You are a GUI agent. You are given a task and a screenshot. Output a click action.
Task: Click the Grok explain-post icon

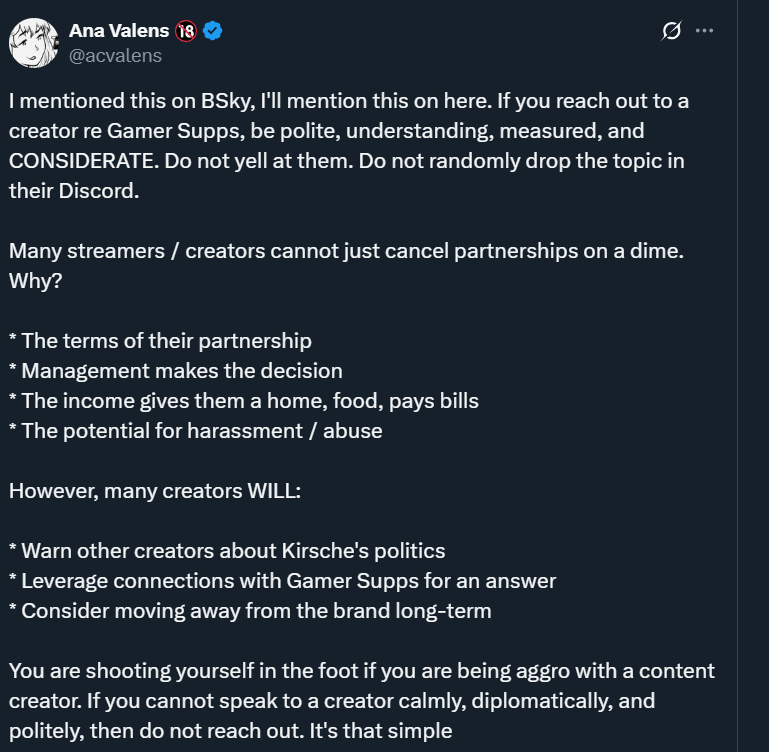pos(671,31)
